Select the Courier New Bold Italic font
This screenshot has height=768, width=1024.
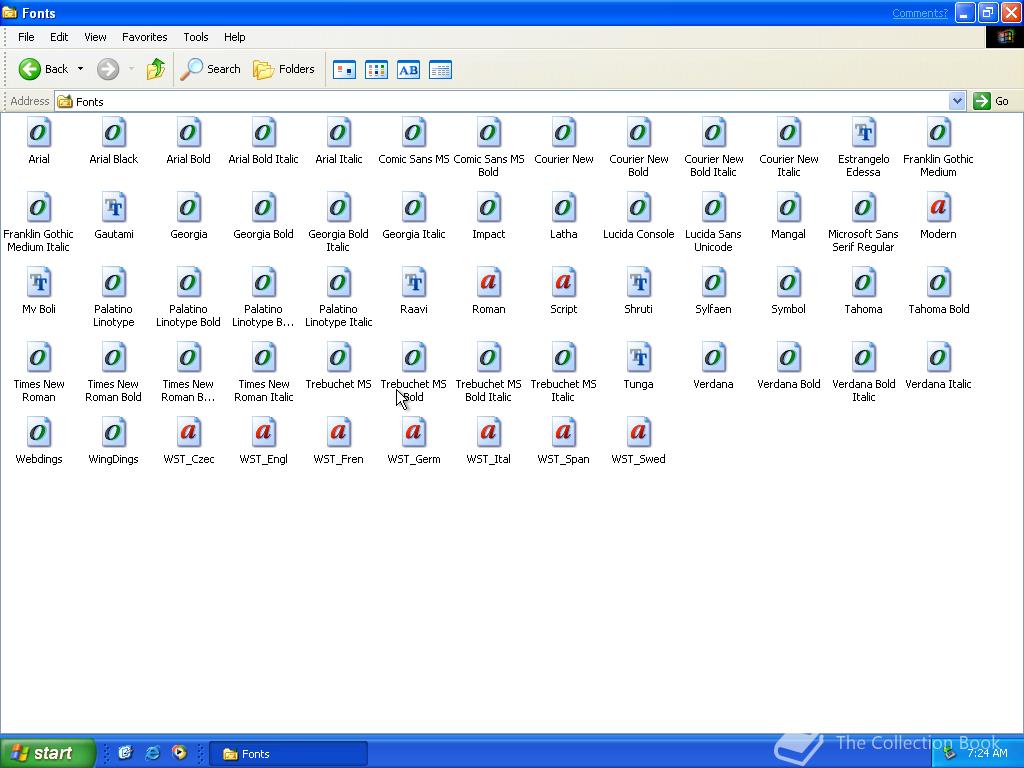click(x=713, y=133)
